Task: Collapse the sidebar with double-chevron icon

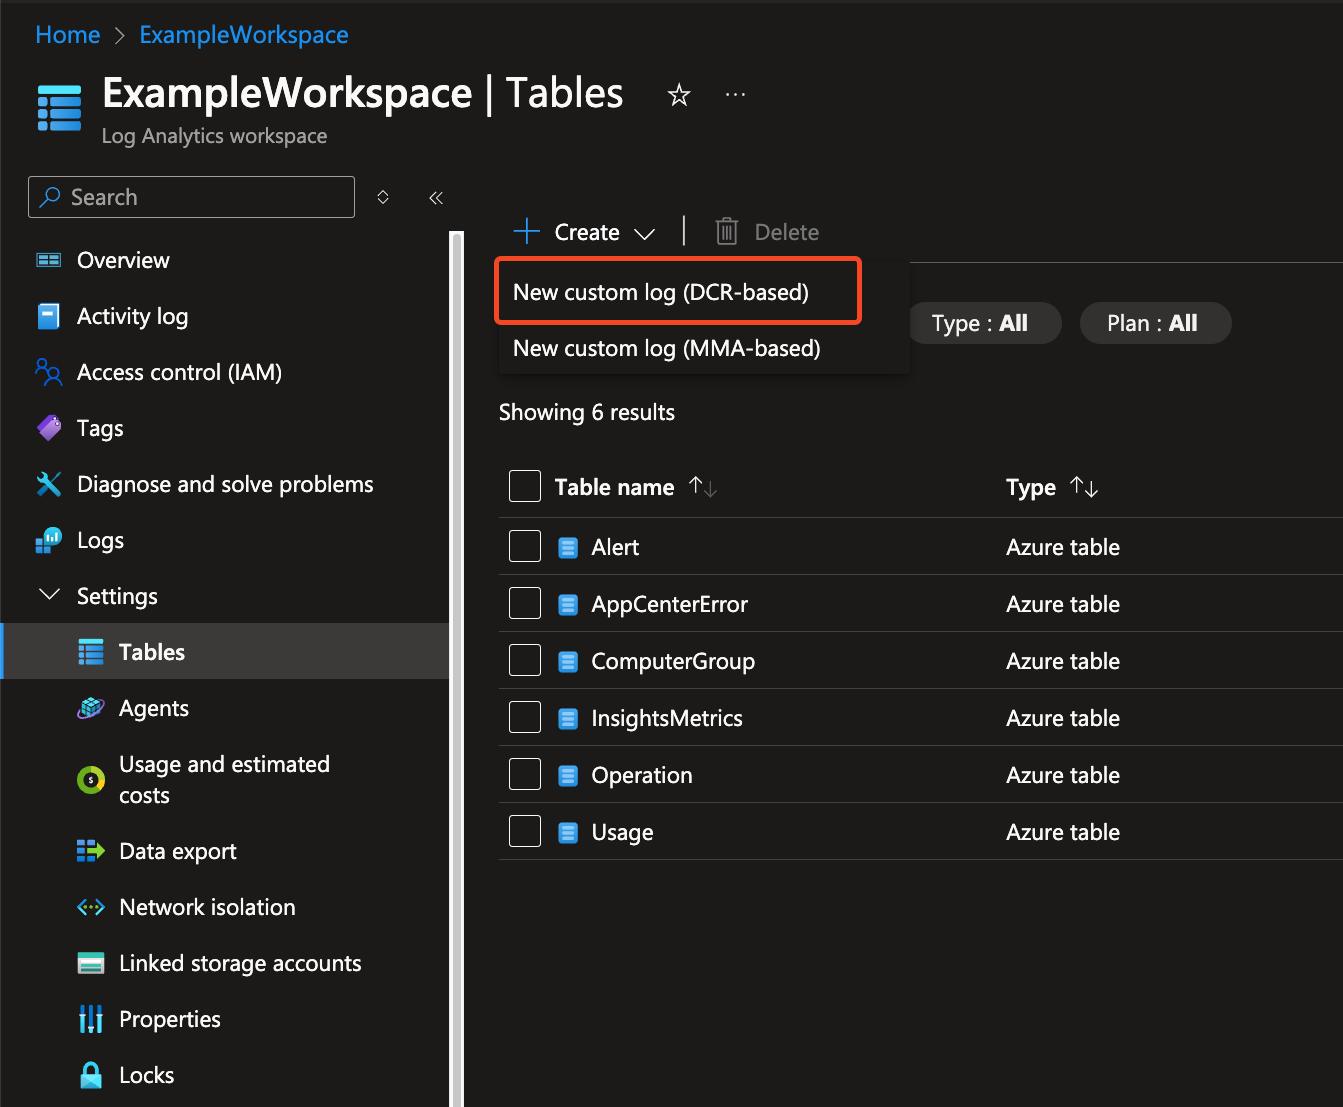Action: [x=436, y=197]
